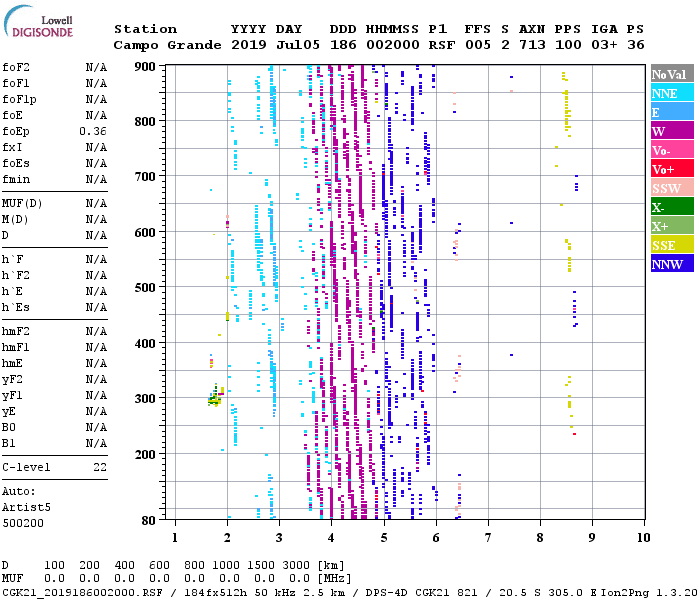The image size is (700, 600).
Task: Select the W purple legend swatch
Action: pyautogui.click(x=672, y=131)
